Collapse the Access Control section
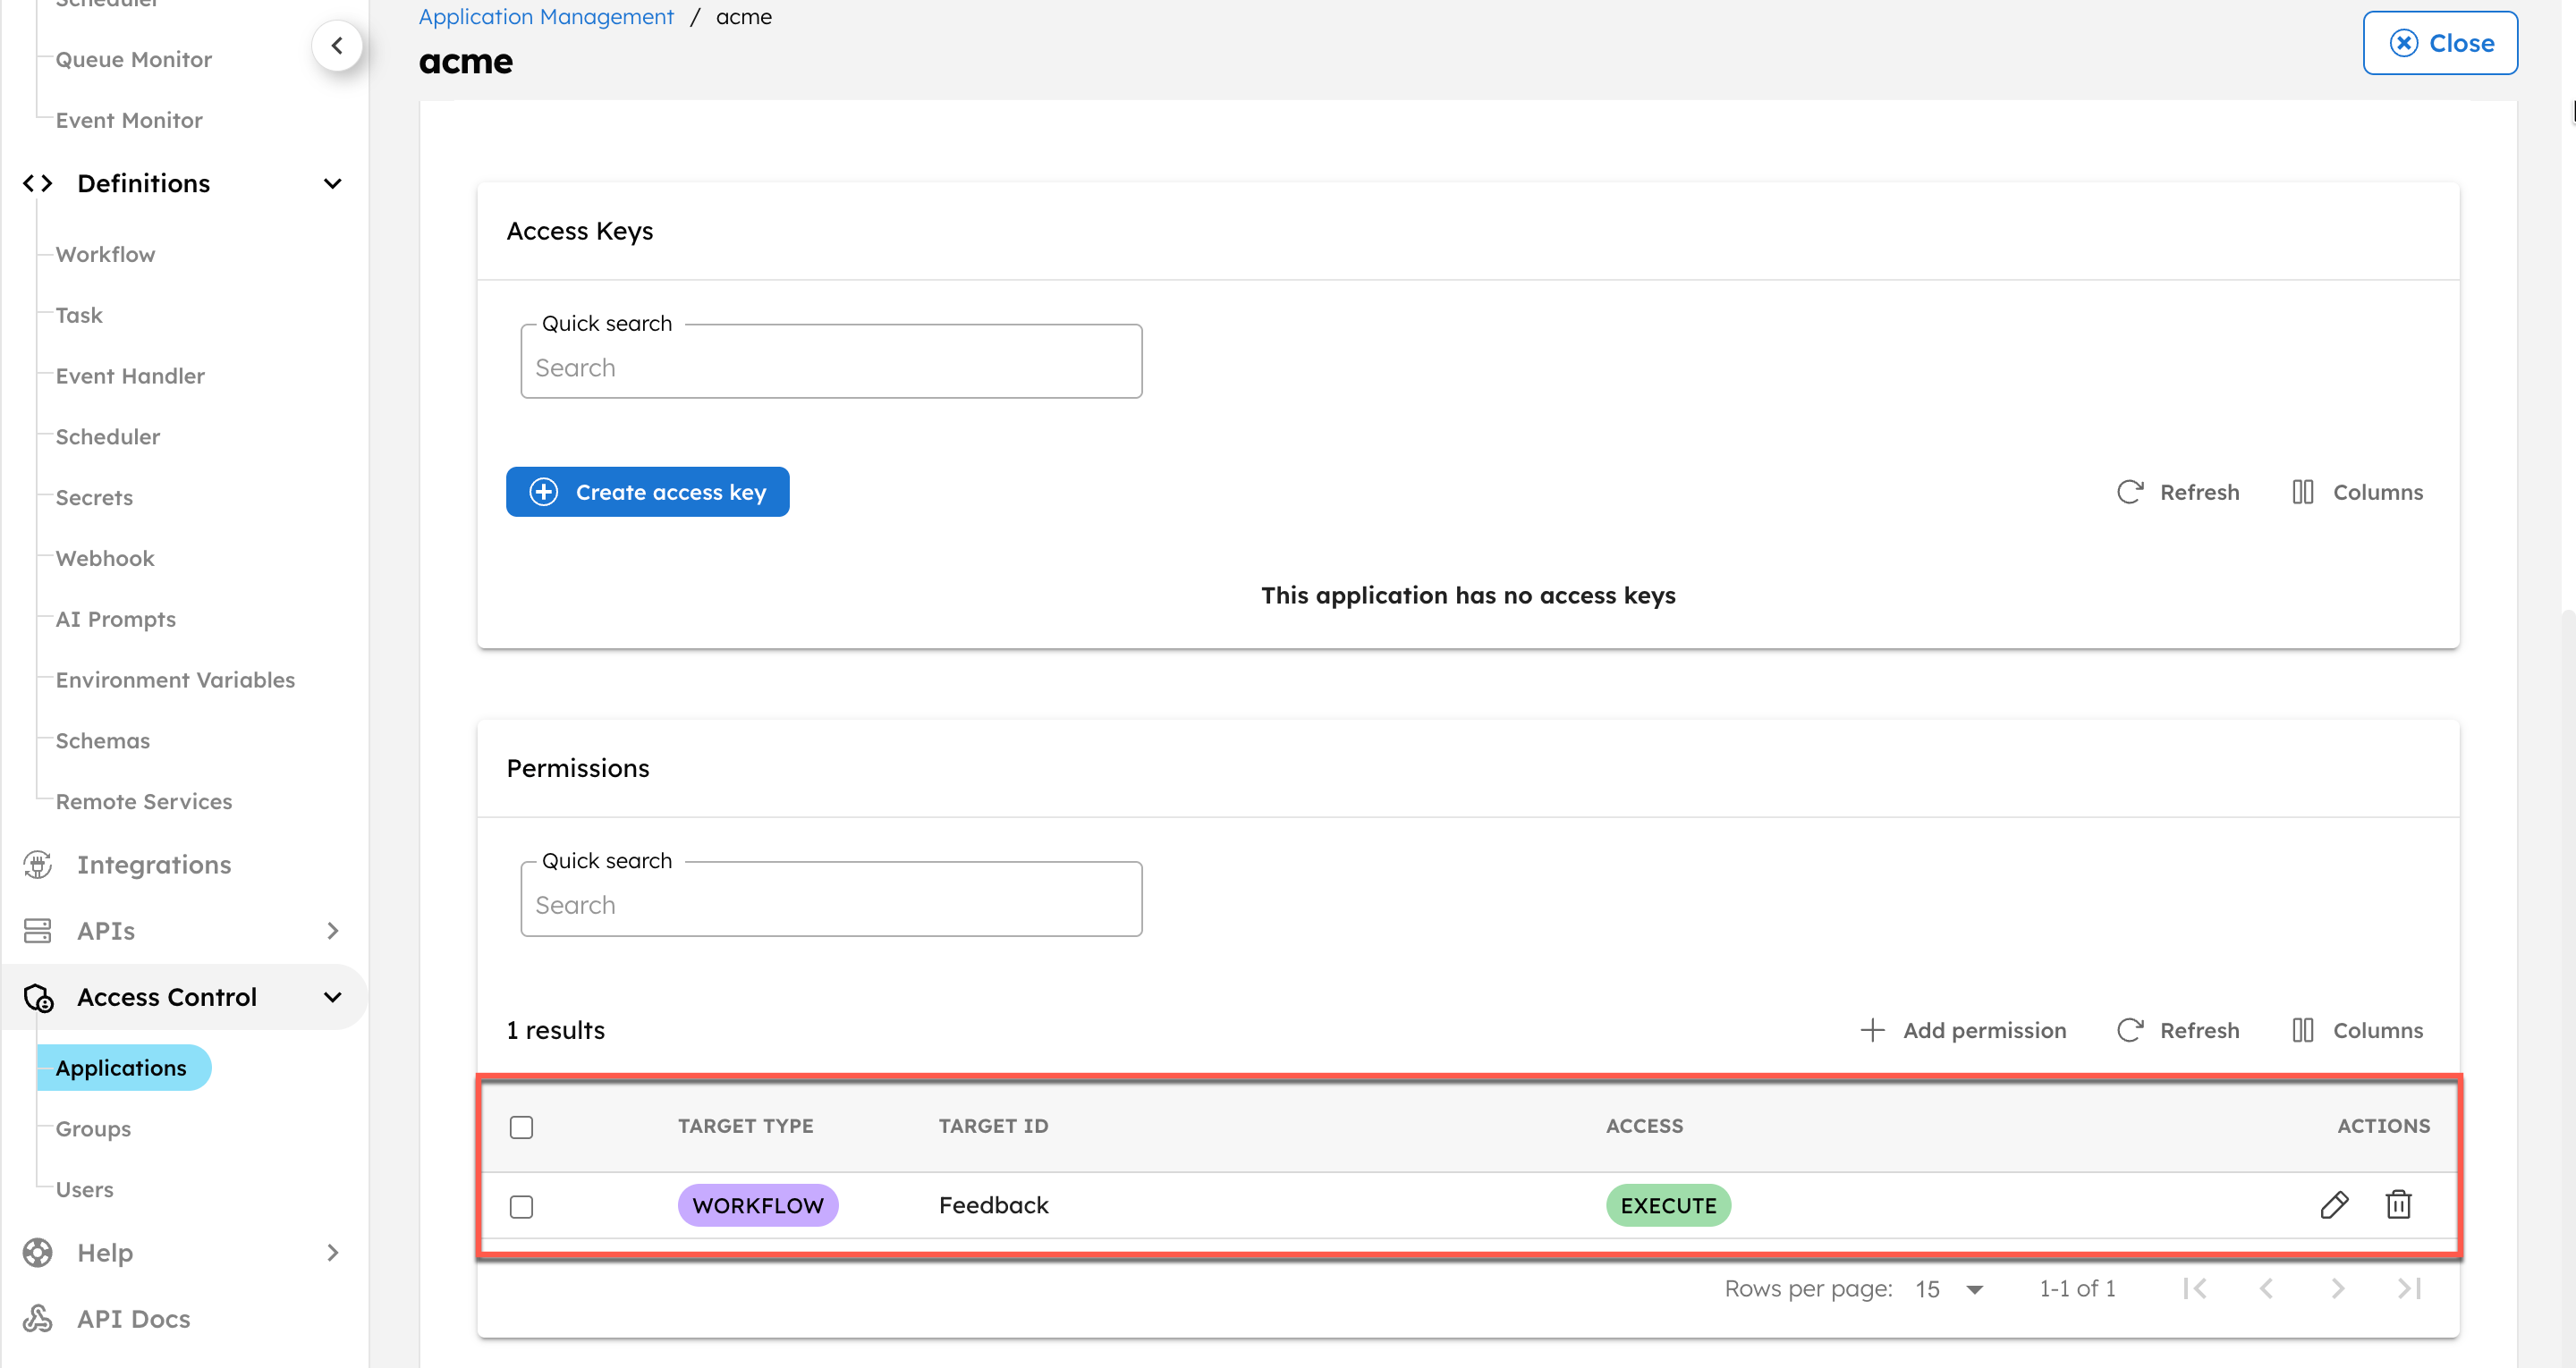The image size is (2576, 1368). pyautogui.click(x=331, y=997)
